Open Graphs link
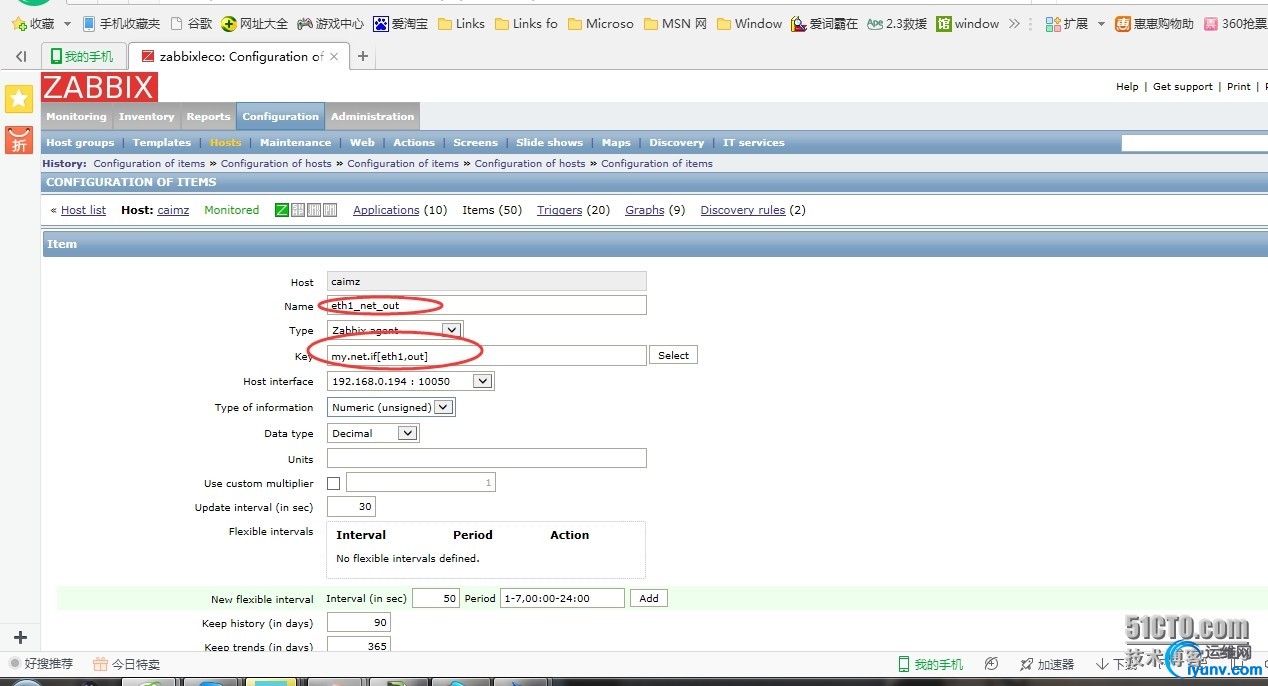1268x686 pixels. [645, 210]
